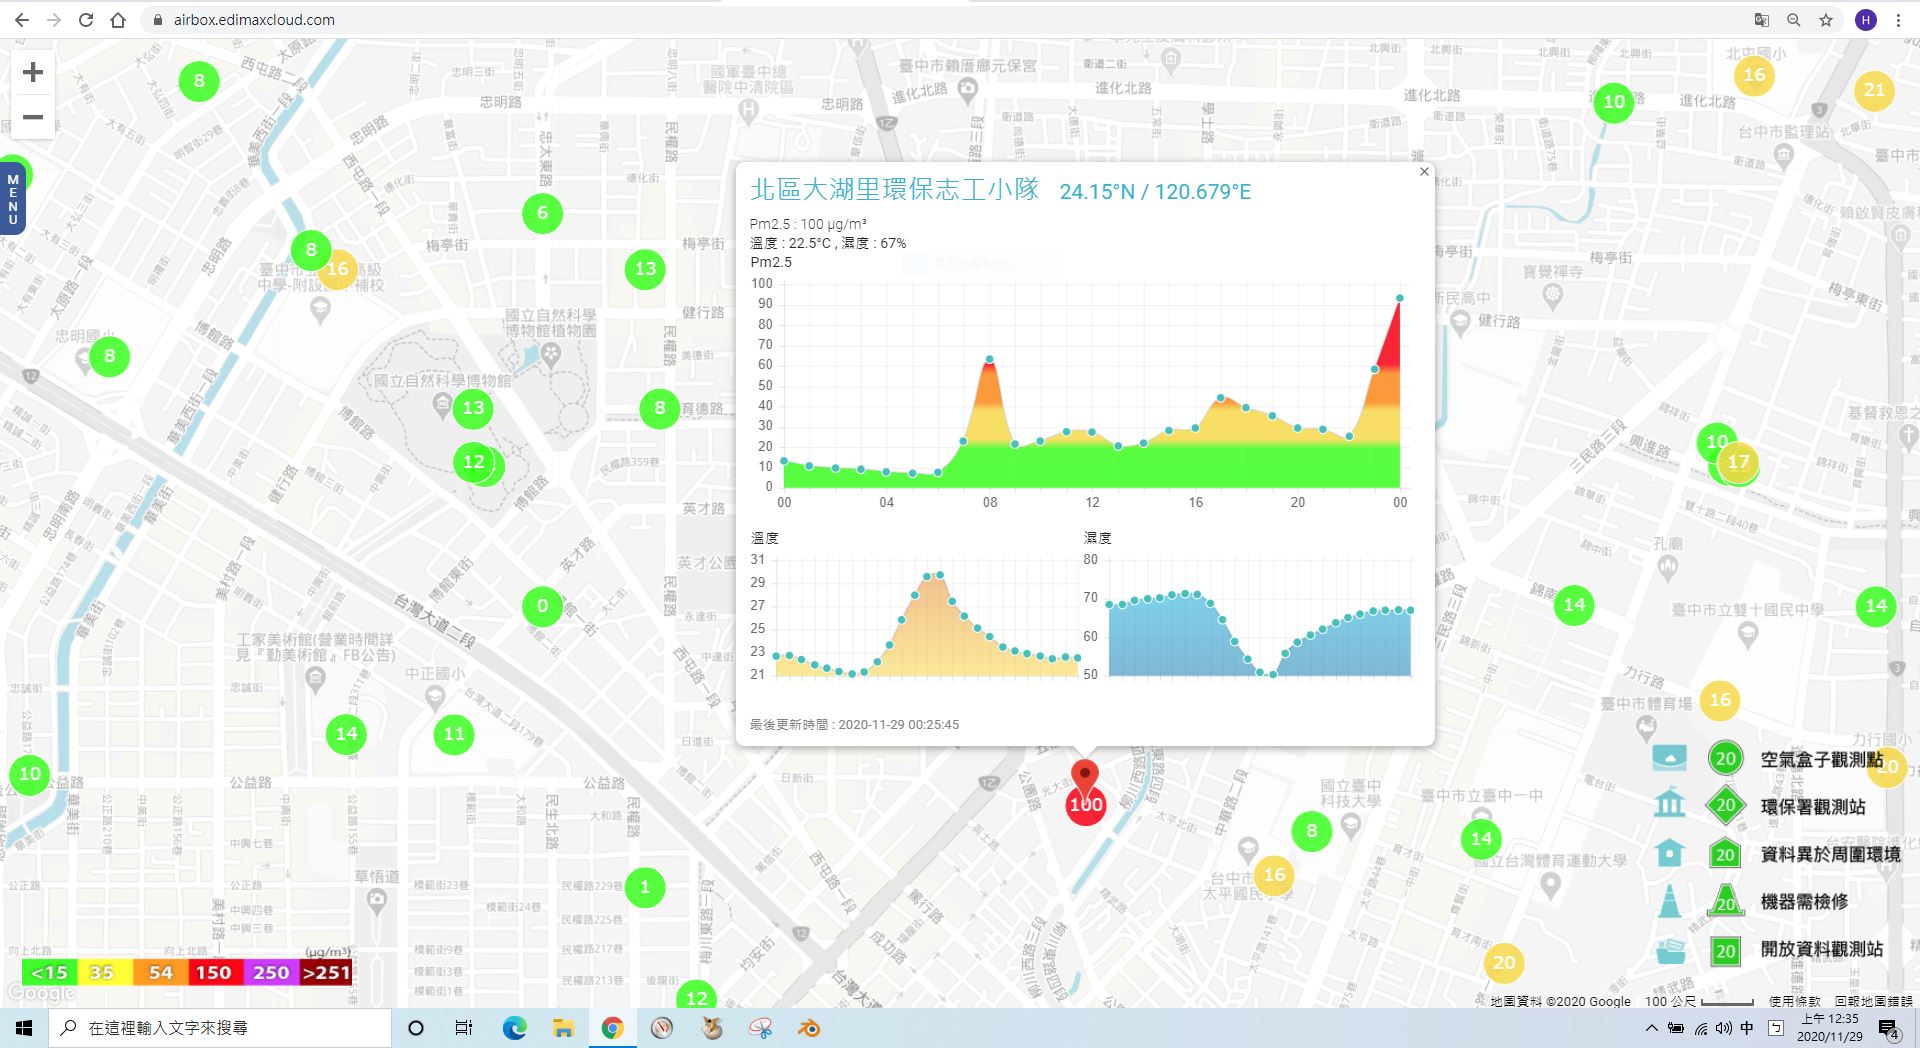Select the yellow 17 station marker

1739,462
